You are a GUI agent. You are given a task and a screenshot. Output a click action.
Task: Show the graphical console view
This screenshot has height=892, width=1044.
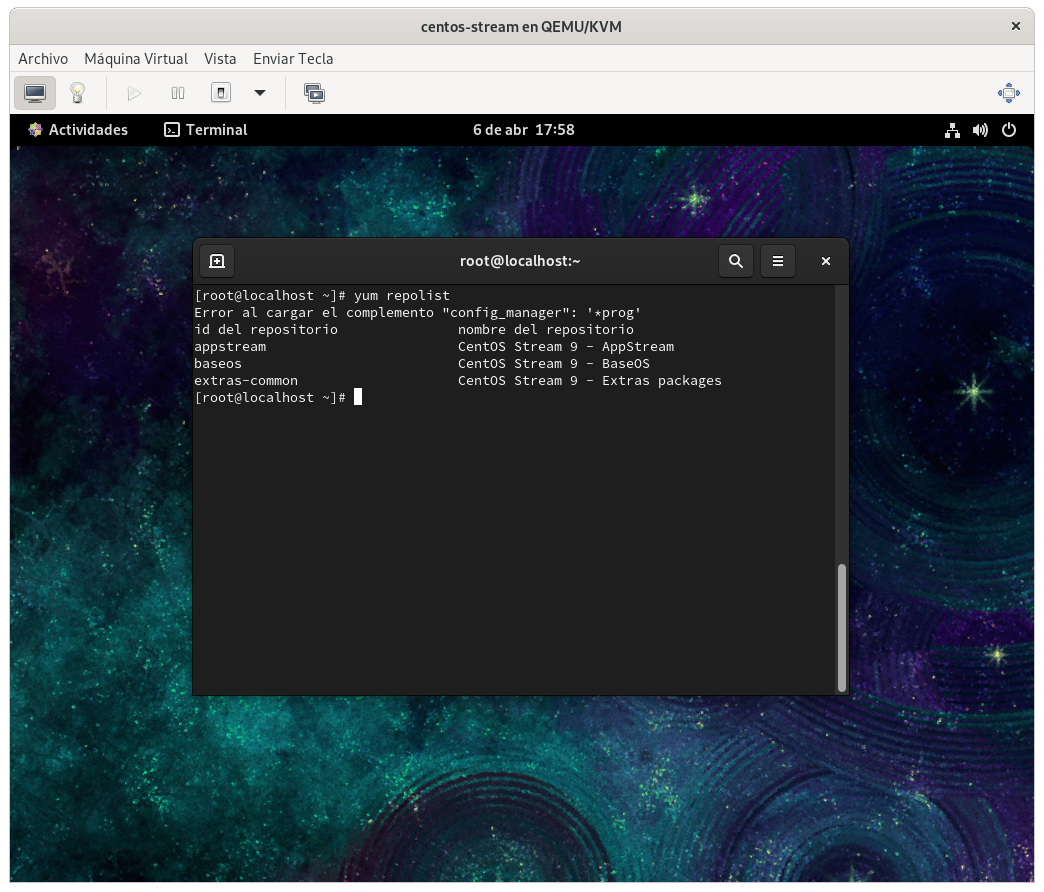tap(35, 93)
